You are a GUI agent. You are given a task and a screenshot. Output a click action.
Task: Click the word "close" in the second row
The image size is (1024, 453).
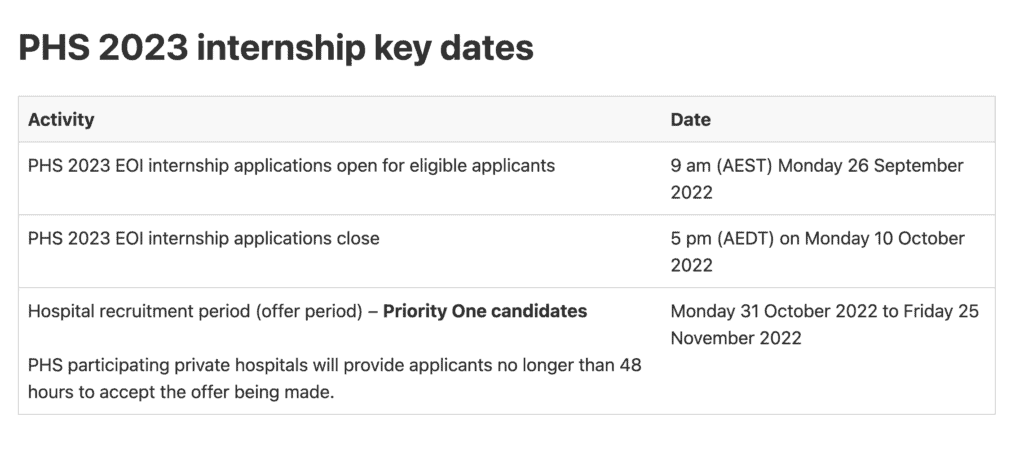357,239
